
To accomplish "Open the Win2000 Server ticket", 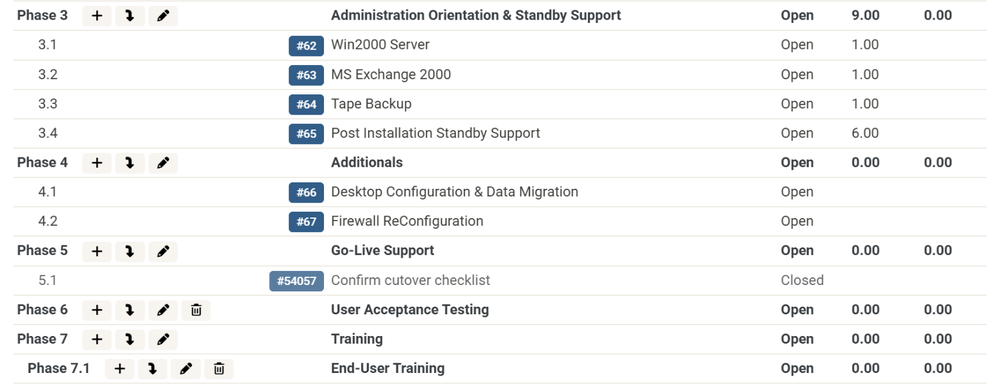I will pyautogui.click(x=380, y=45).
